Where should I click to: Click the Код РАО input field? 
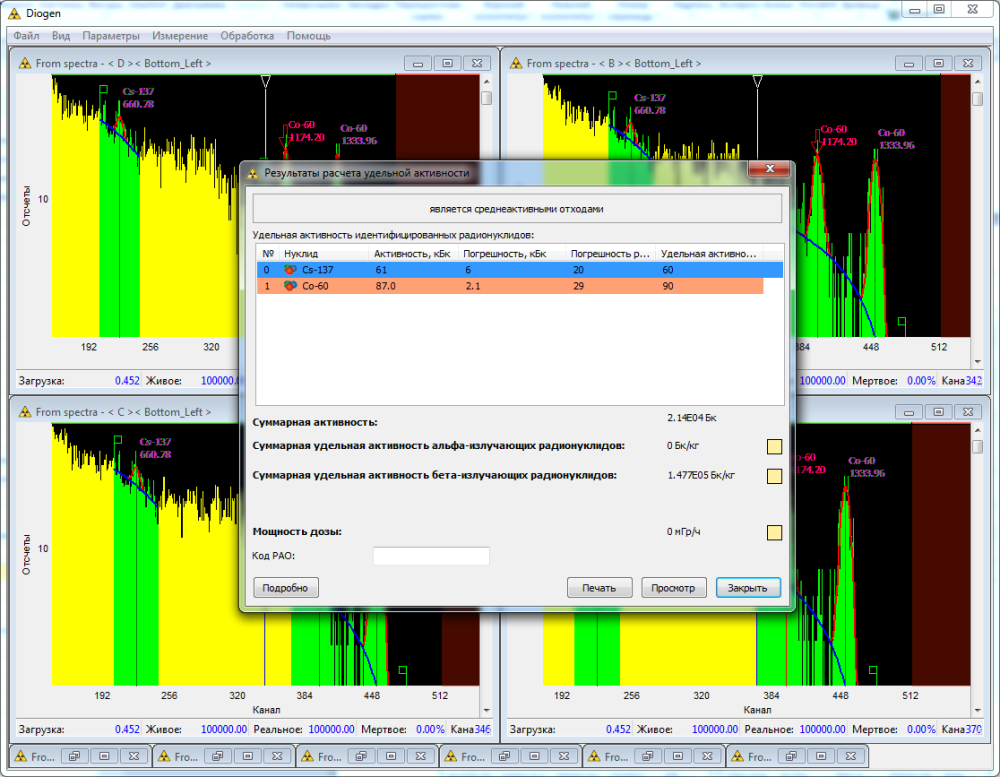pos(431,556)
